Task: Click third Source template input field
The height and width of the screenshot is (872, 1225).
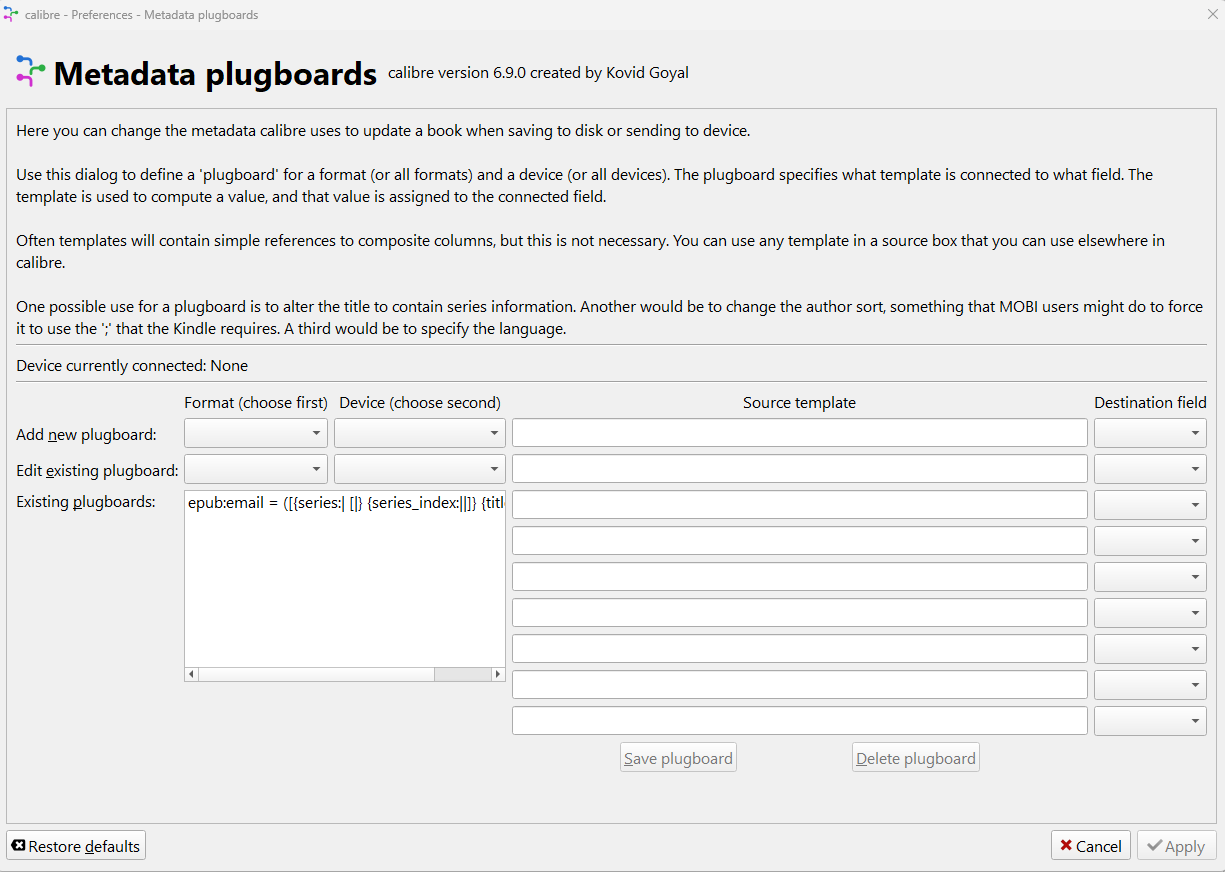Action: coord(800,505)
